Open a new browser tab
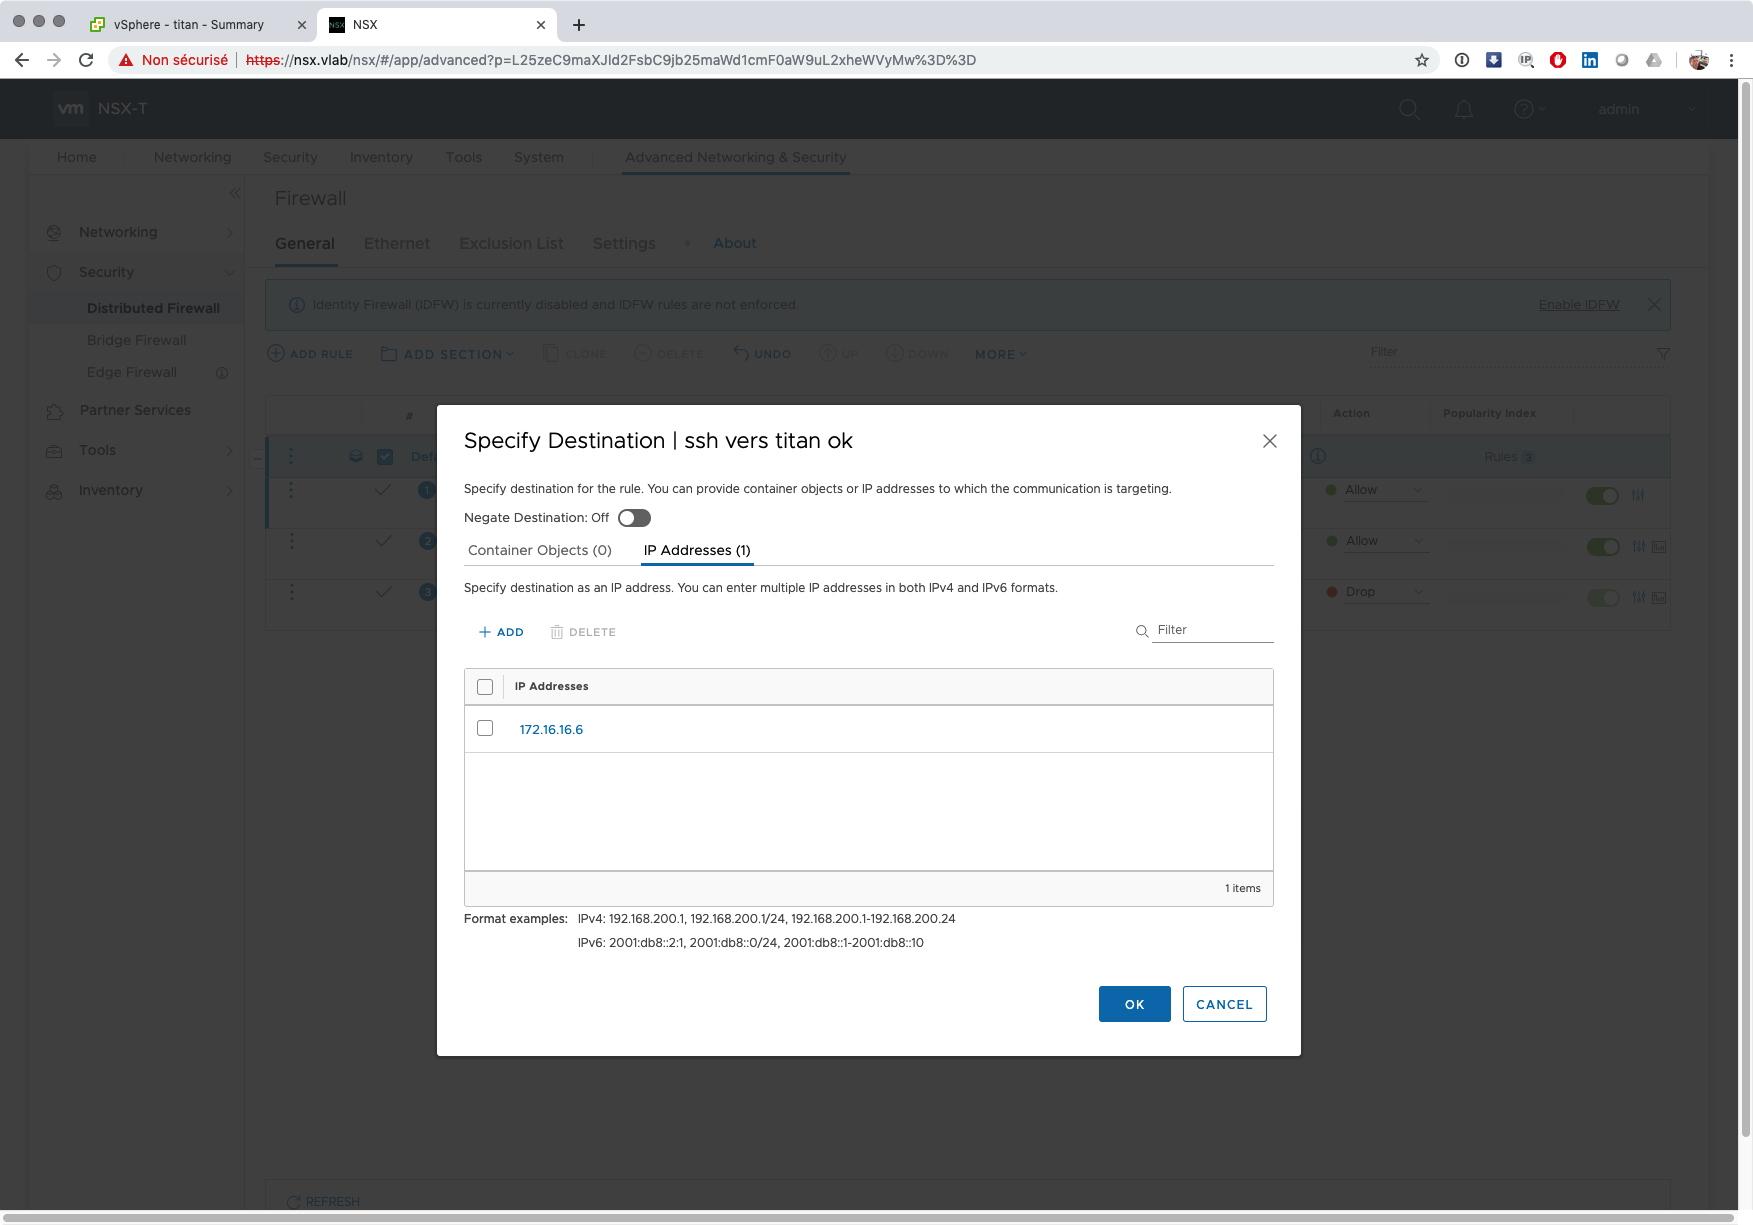 [x=579, y=25]
